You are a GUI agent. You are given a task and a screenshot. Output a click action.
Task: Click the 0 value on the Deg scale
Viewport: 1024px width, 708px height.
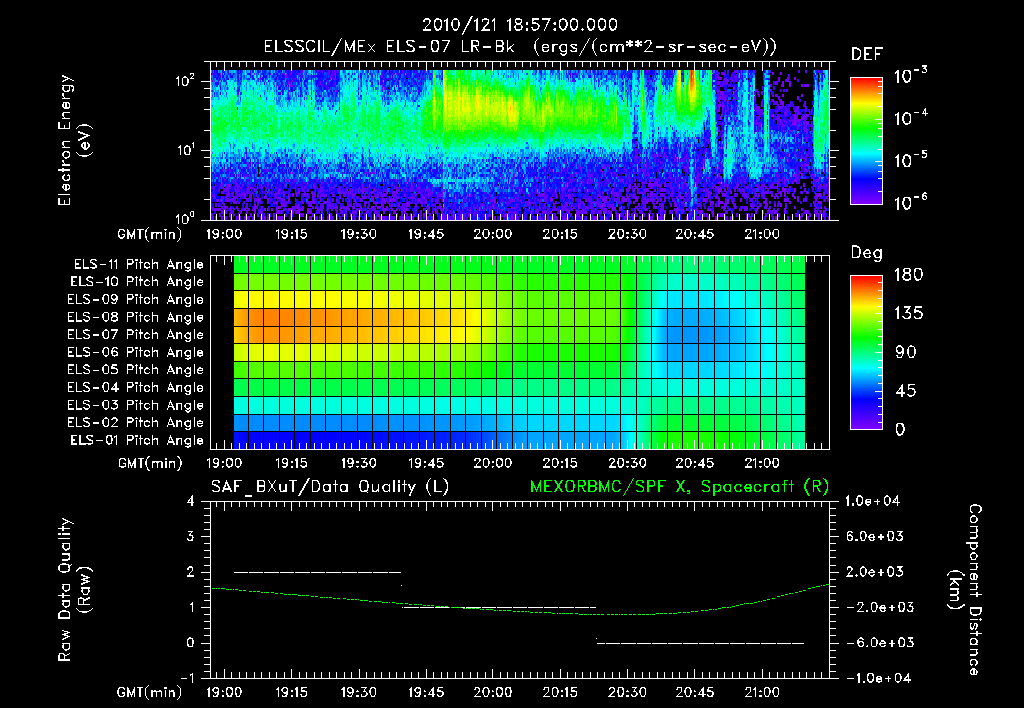point(900,429)
